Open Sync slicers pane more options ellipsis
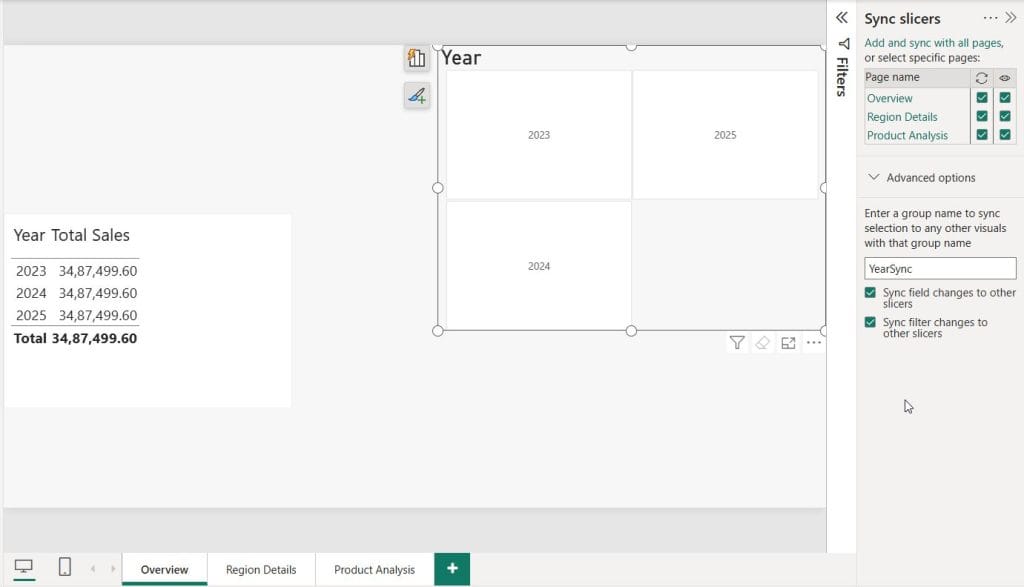 [990, 18]
